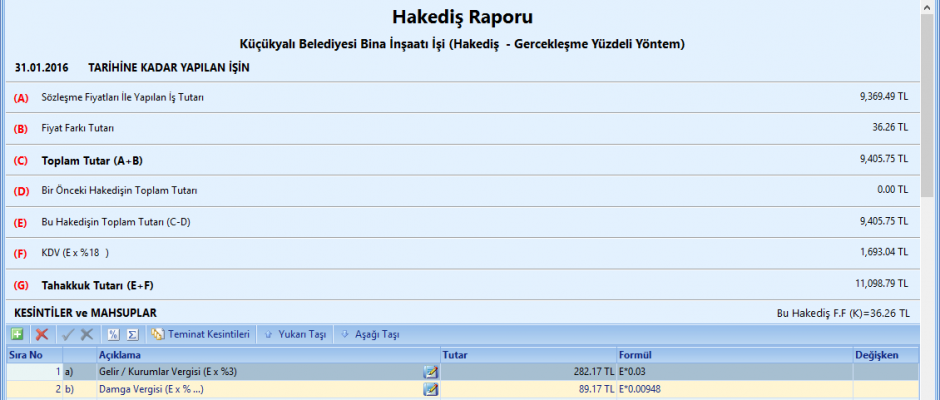Select the 282.17 TL amount cell

pos(528,372)
